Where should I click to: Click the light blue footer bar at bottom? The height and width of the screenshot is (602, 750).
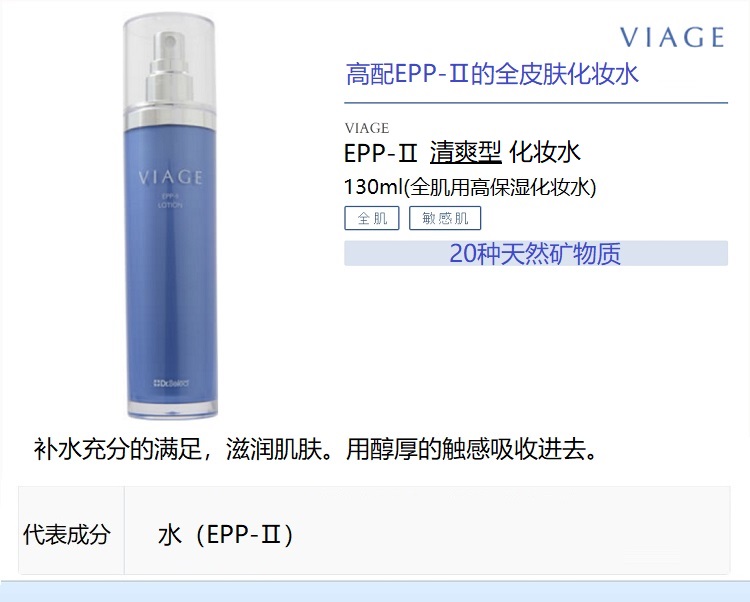[x=375, y=591]
